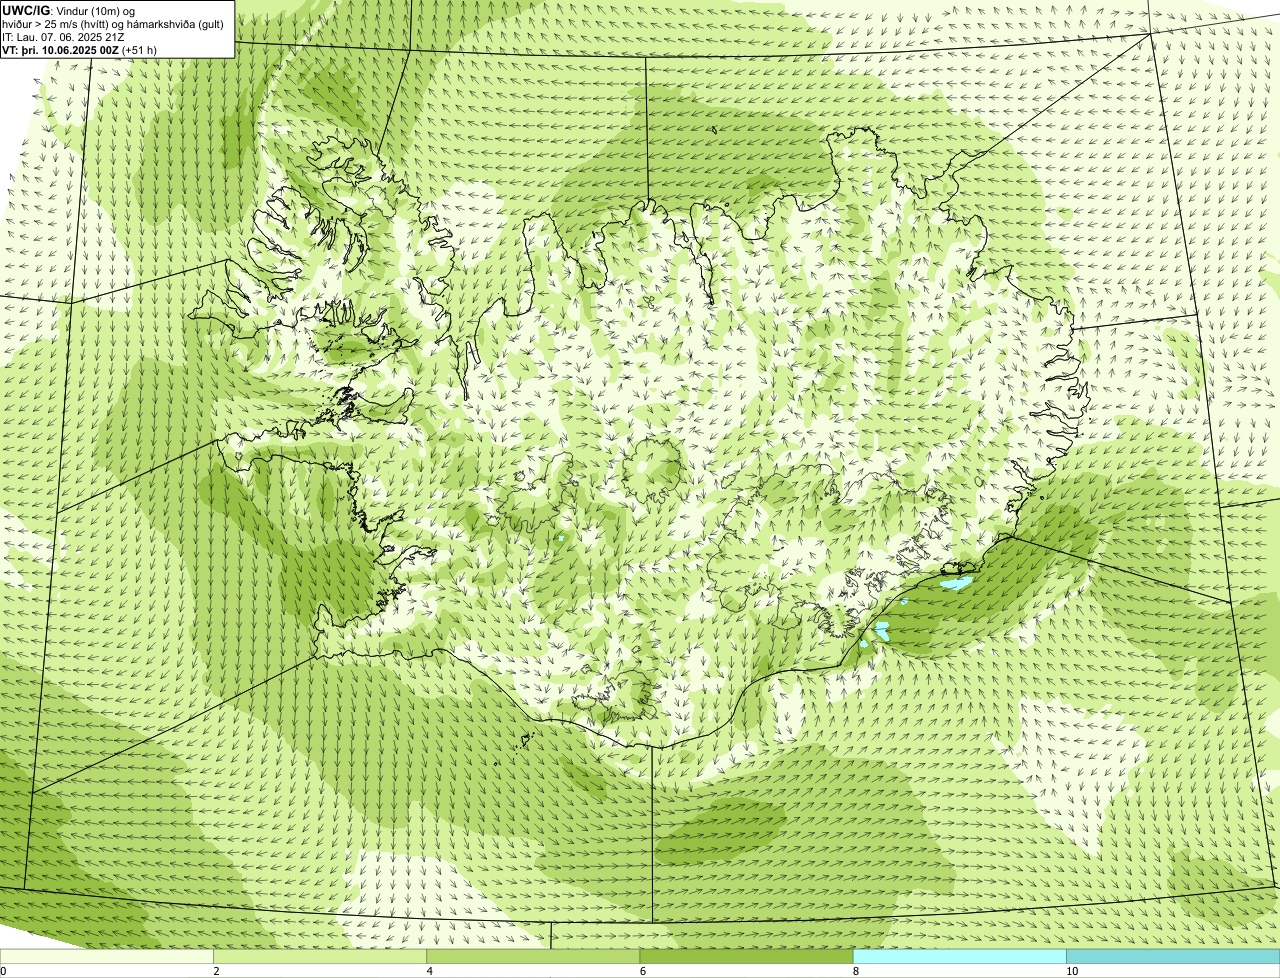The image size is (1280, 978).
Task: Click the palest 0–2 m/s legend color band
Action: [107, 956]
